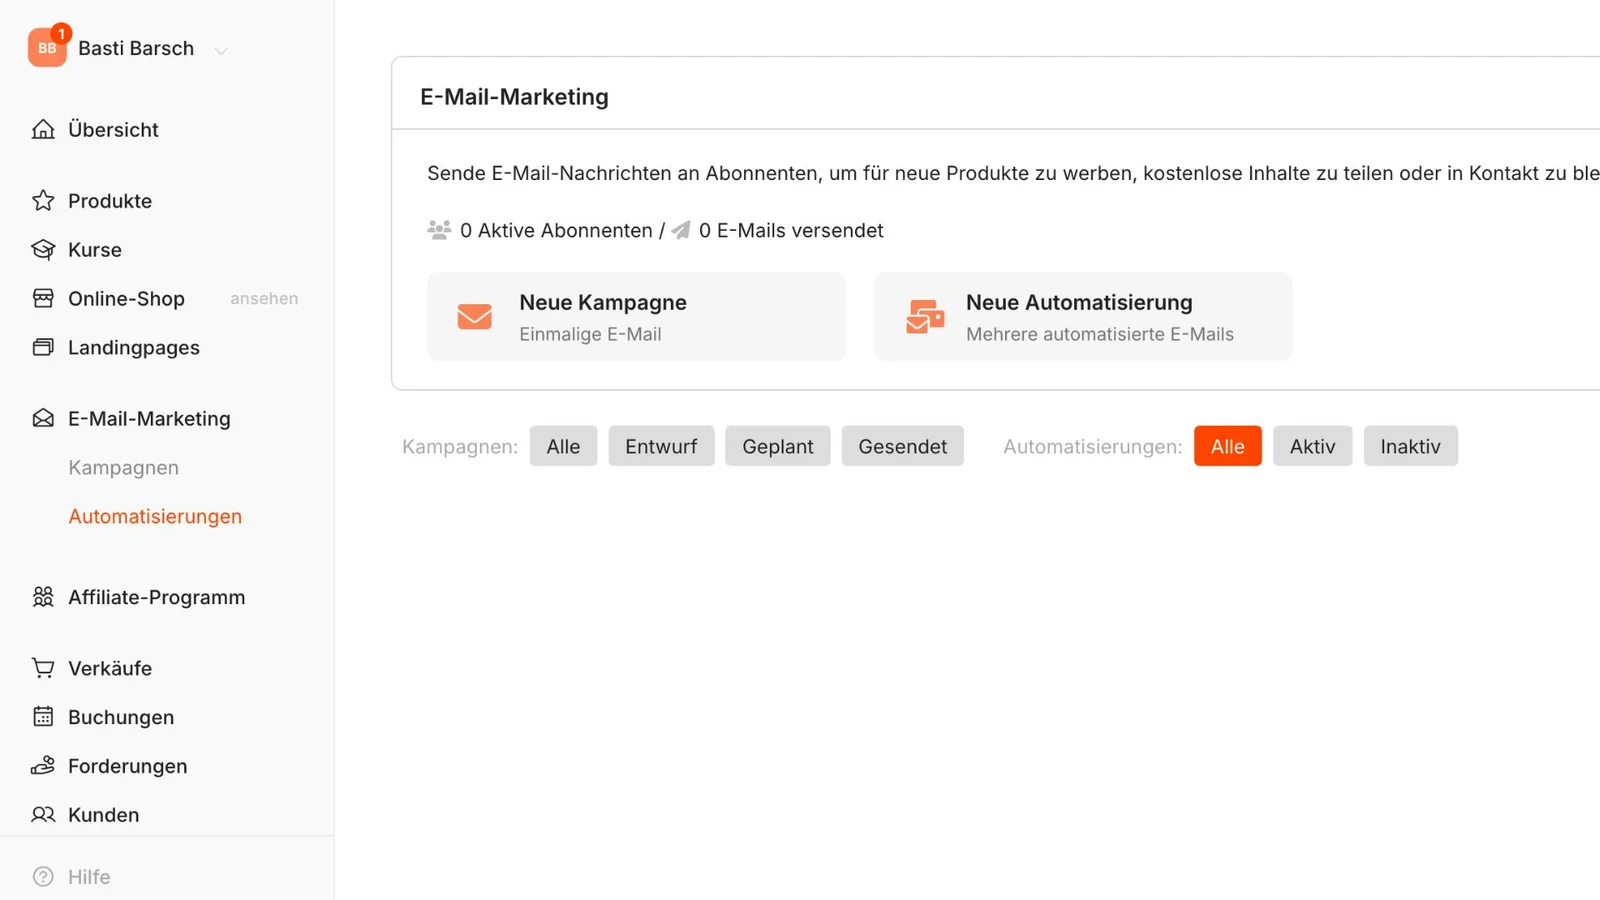Open Forderungen in sidebar
The image size is (1600, 900).
click(x=127, y=766)
